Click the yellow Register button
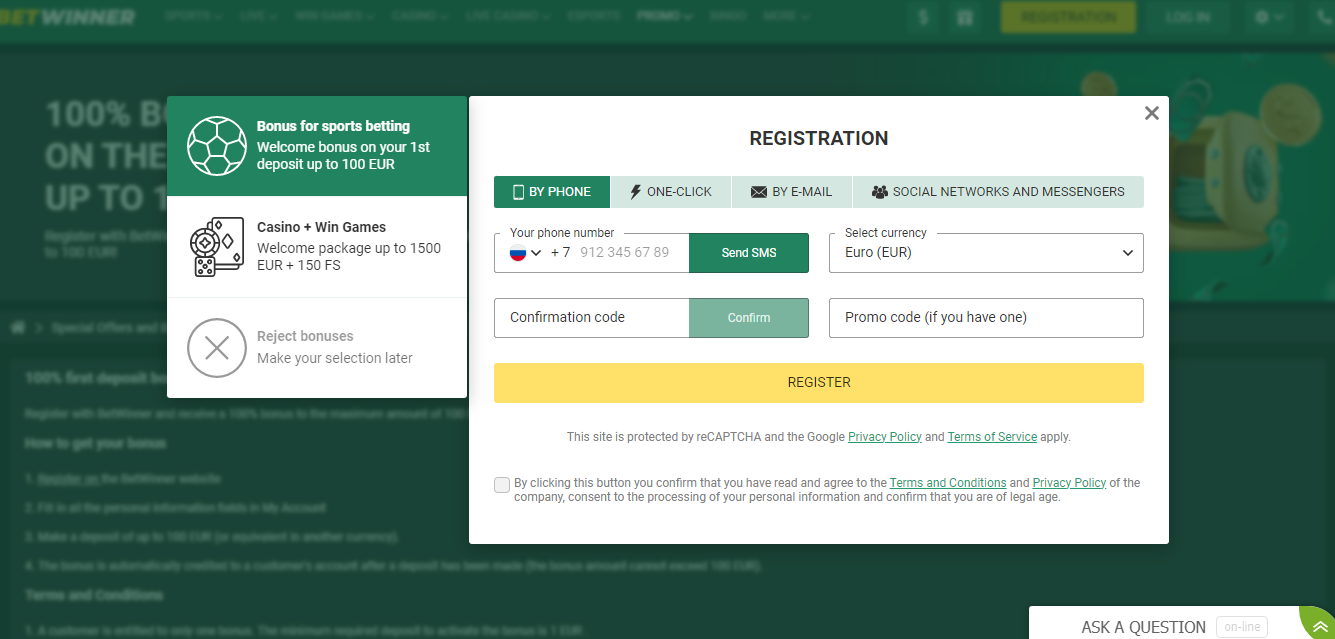 [819, 383]
